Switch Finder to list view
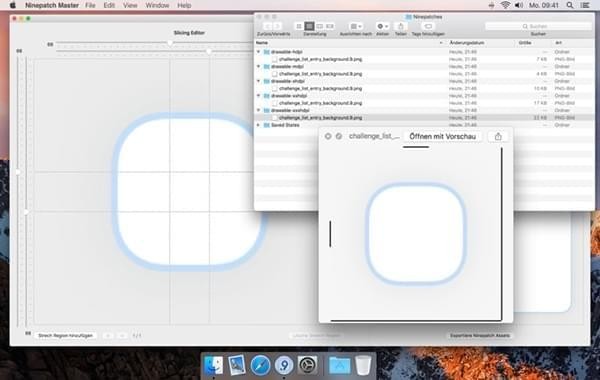Viewport: 600px width, 380px height. pos(309,26)
